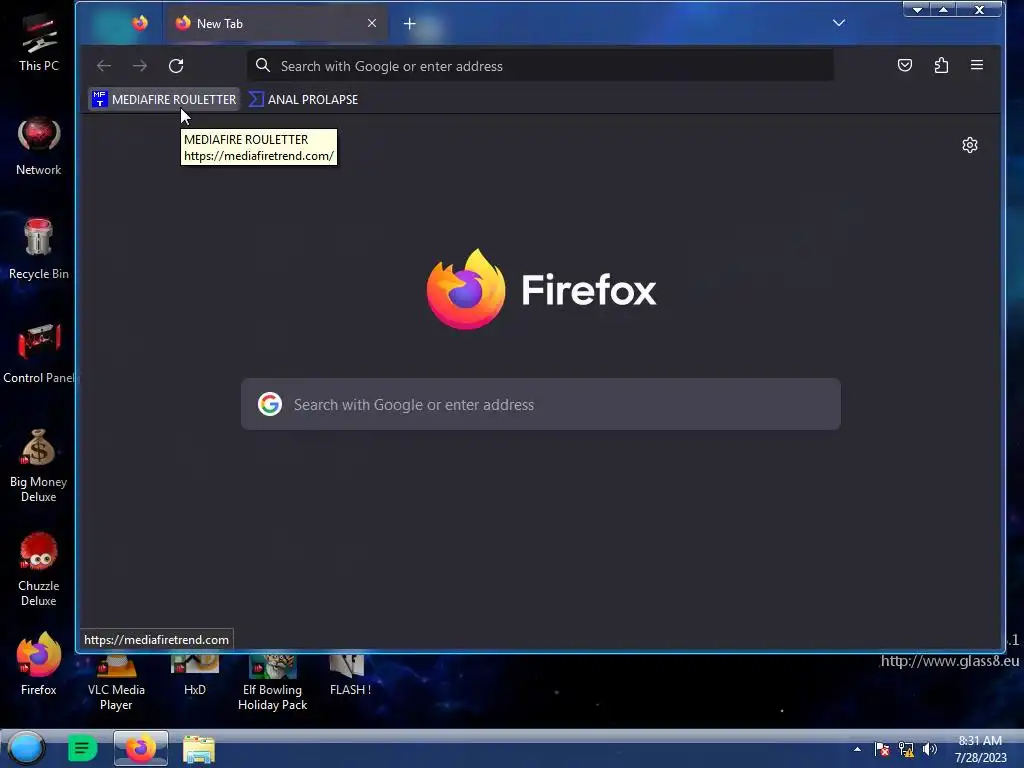Launch Elf Bowling Holiday Pack shortcut
This screenshot has height=768, width=1024.
pyautogui.click(x=272, y=683)
